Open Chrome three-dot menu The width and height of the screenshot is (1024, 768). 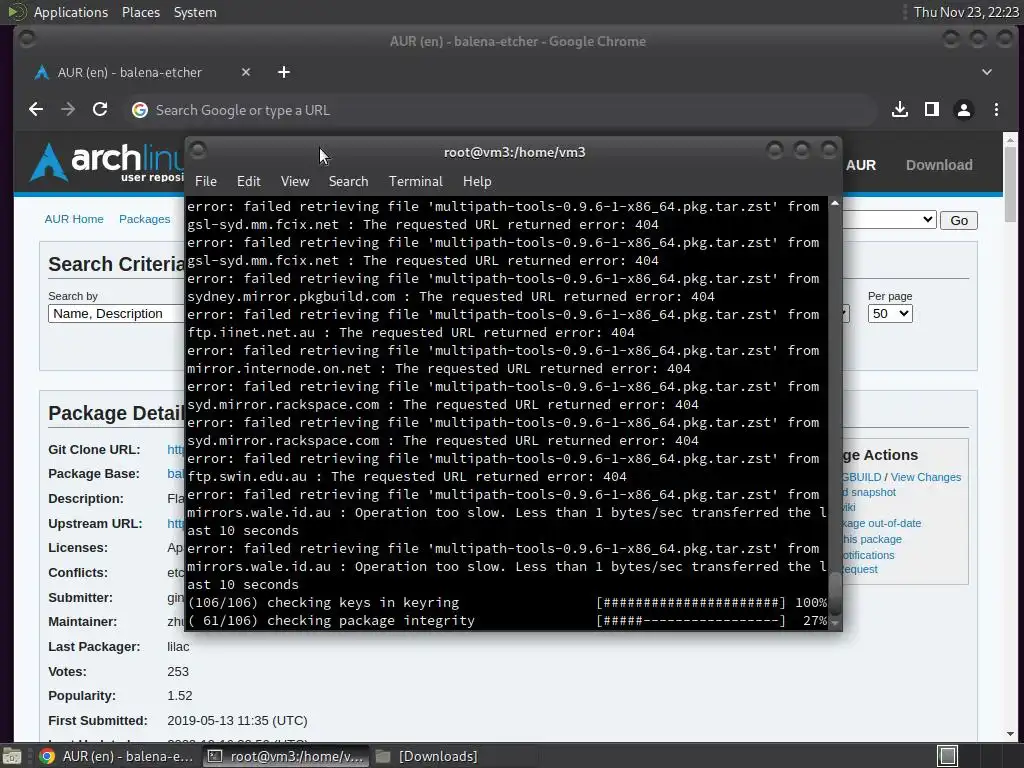pyautogui.click(x=996, y=110)
